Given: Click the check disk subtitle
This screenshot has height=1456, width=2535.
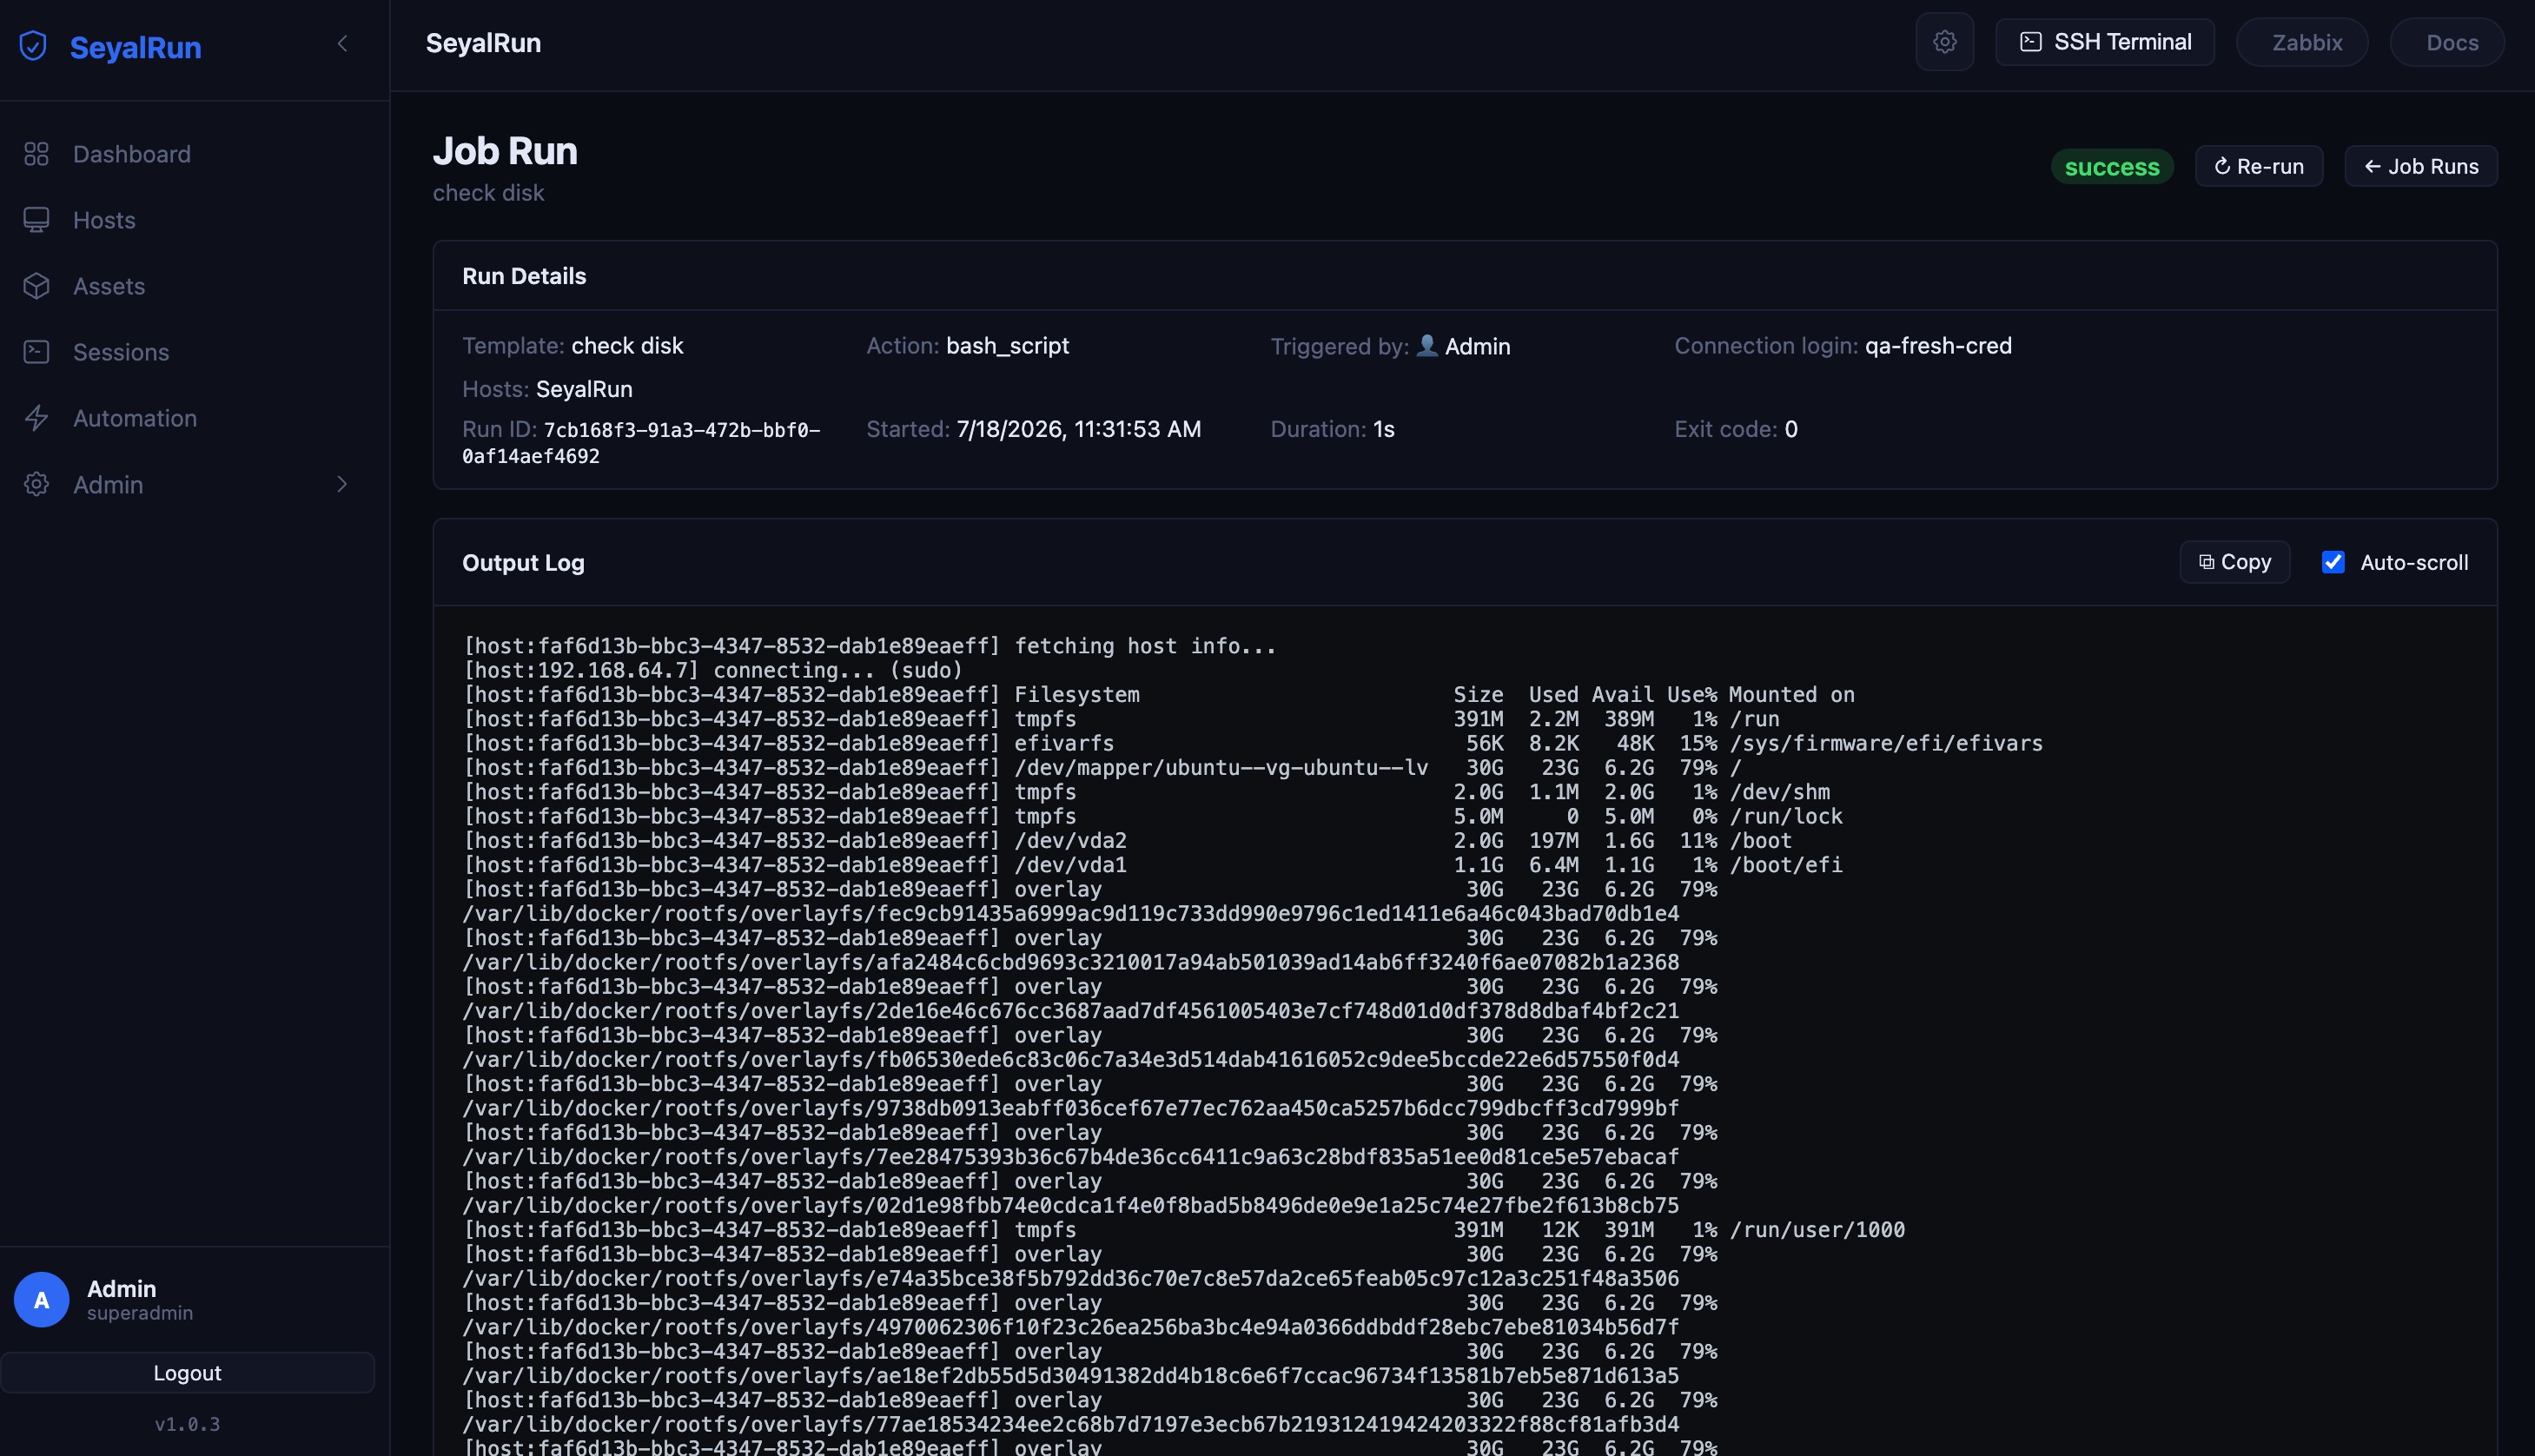Looking at the screenshot, I should (x=488, y=193).
